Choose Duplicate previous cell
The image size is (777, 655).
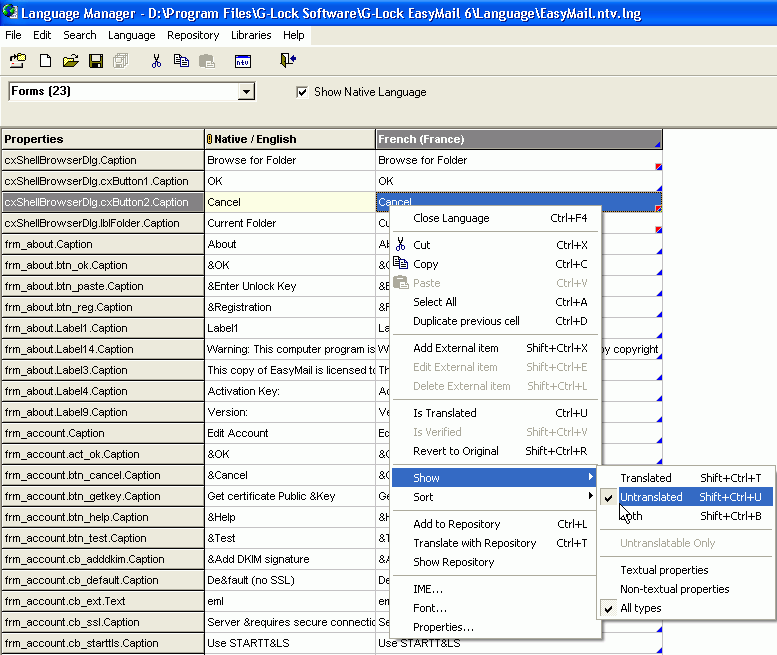pos(495,321)
